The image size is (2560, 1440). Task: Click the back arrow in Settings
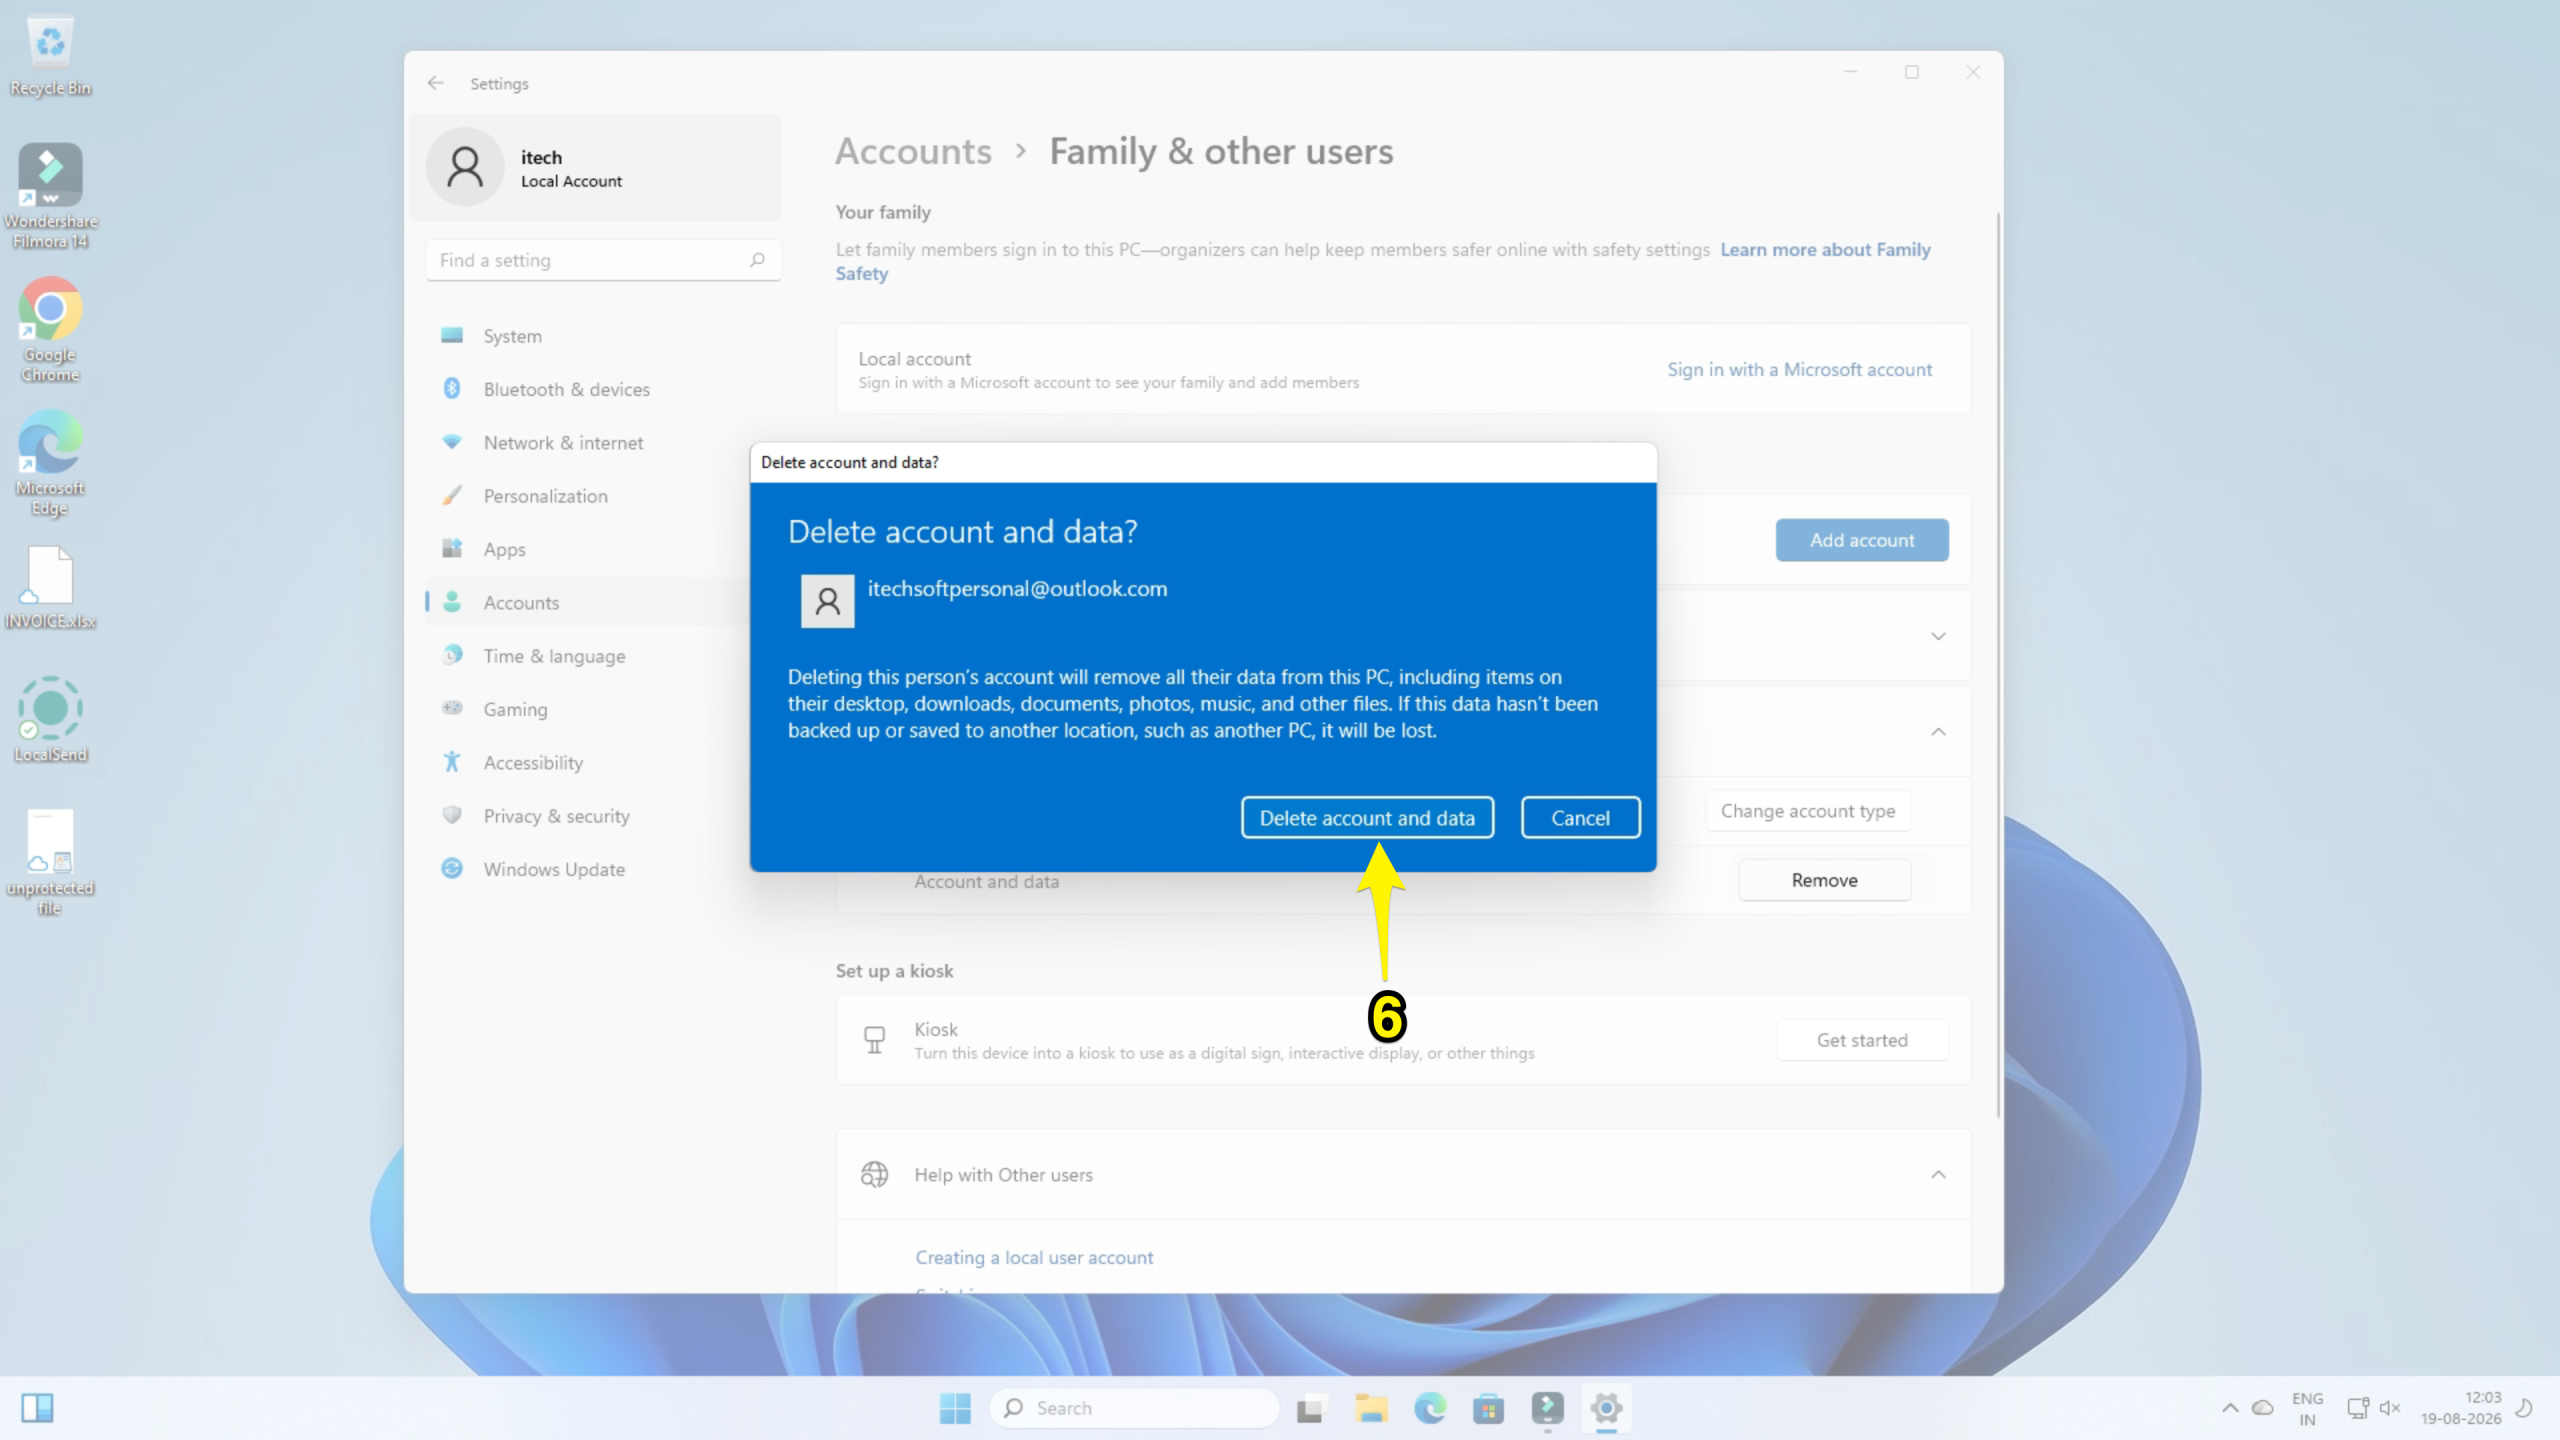pos(435,83)
